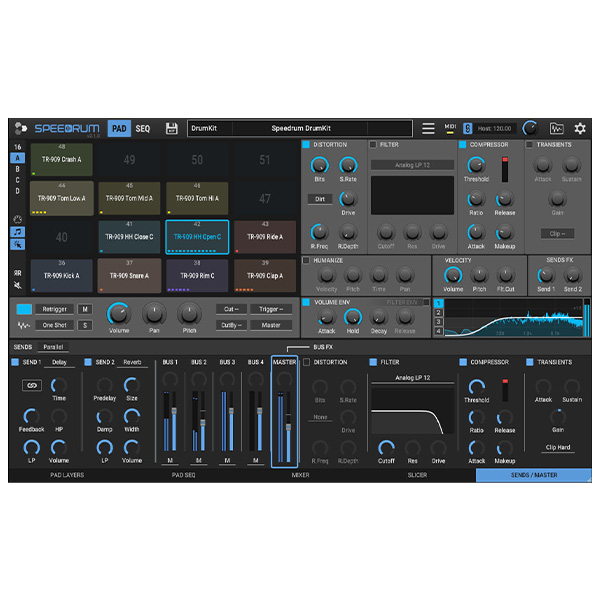This screenshot has width=600, height=600.
Task: Select the TR-909 Rim C pad
Action: 197,276
